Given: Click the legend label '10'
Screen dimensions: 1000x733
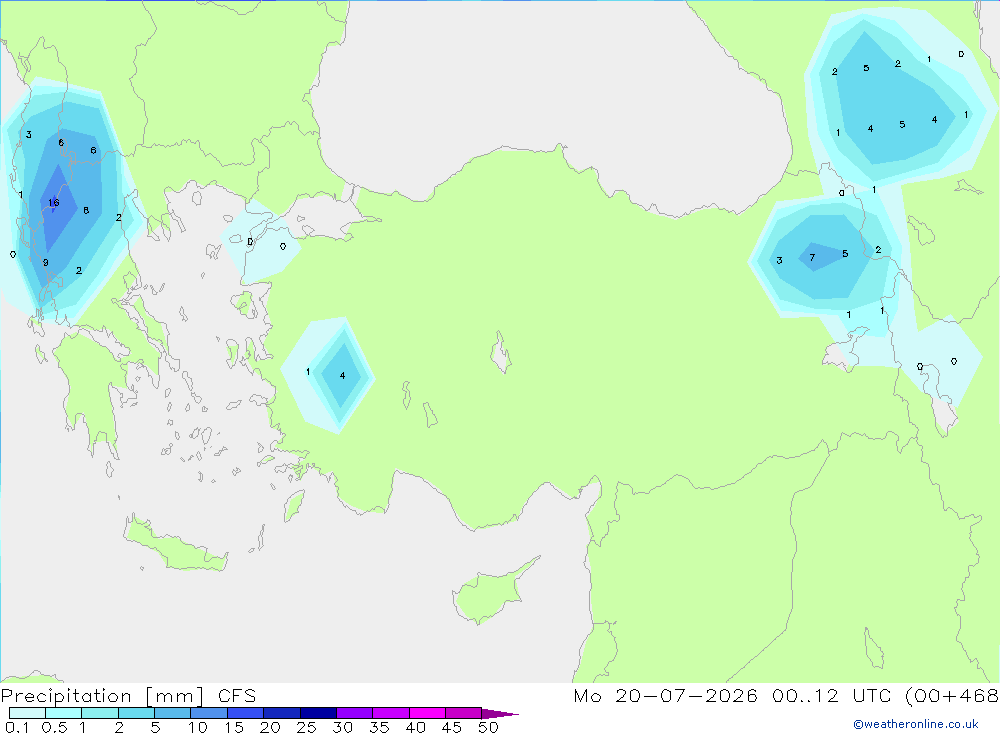Looking at the screenshot, I should point(198,727).
